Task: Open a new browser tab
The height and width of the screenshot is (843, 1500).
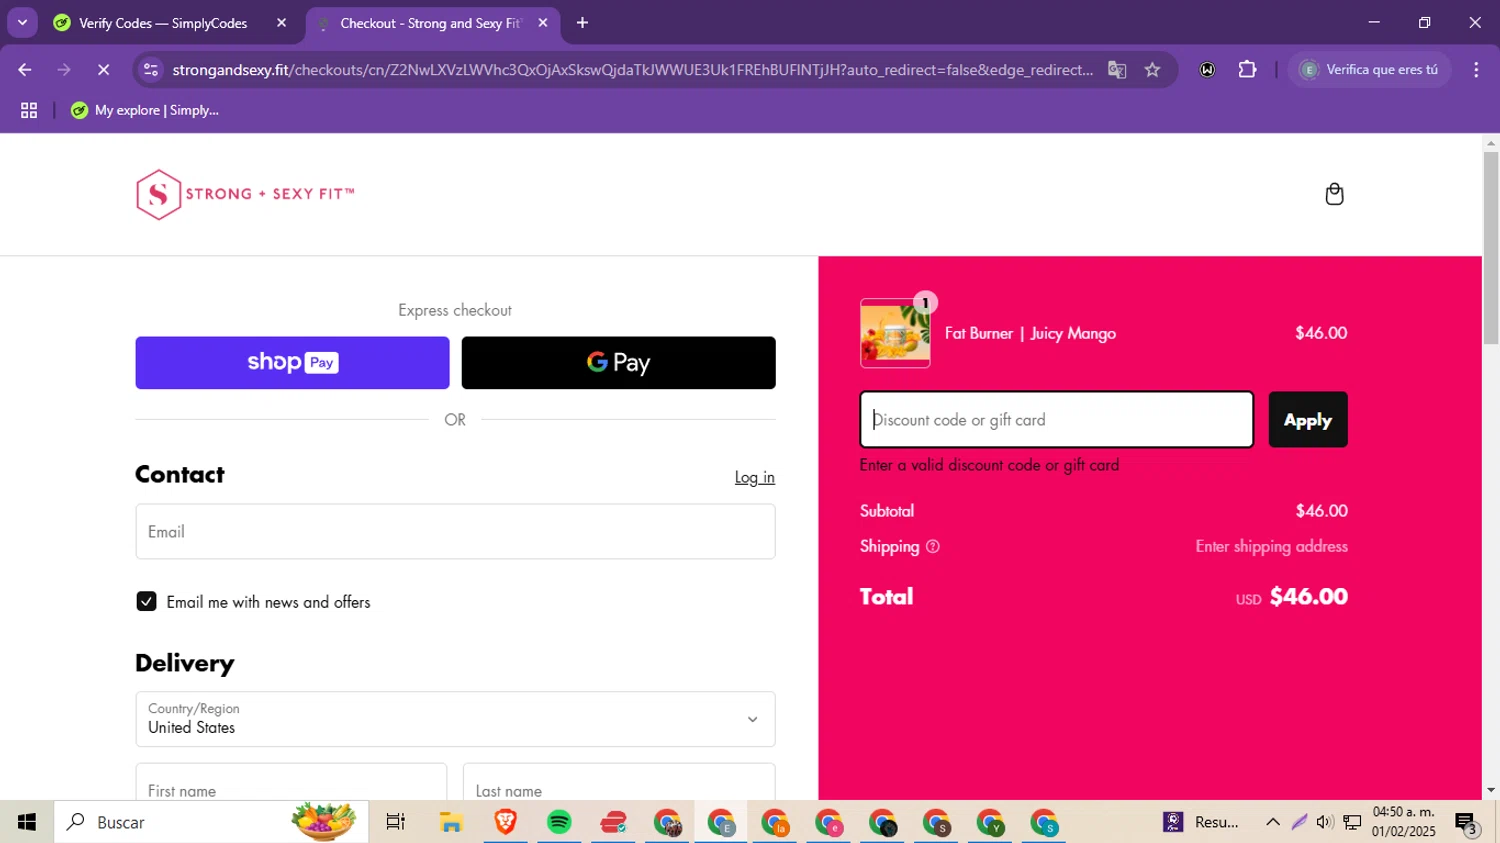Action: click(x=583, y=23)
